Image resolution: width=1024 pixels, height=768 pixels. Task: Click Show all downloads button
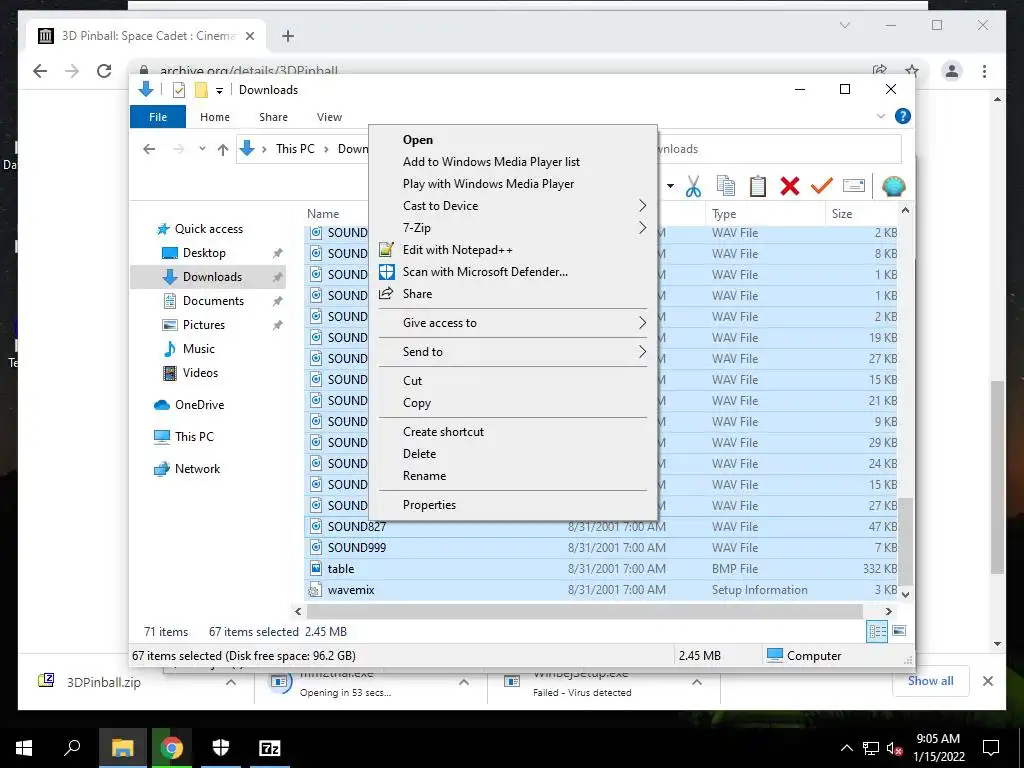tap(931, 681)
